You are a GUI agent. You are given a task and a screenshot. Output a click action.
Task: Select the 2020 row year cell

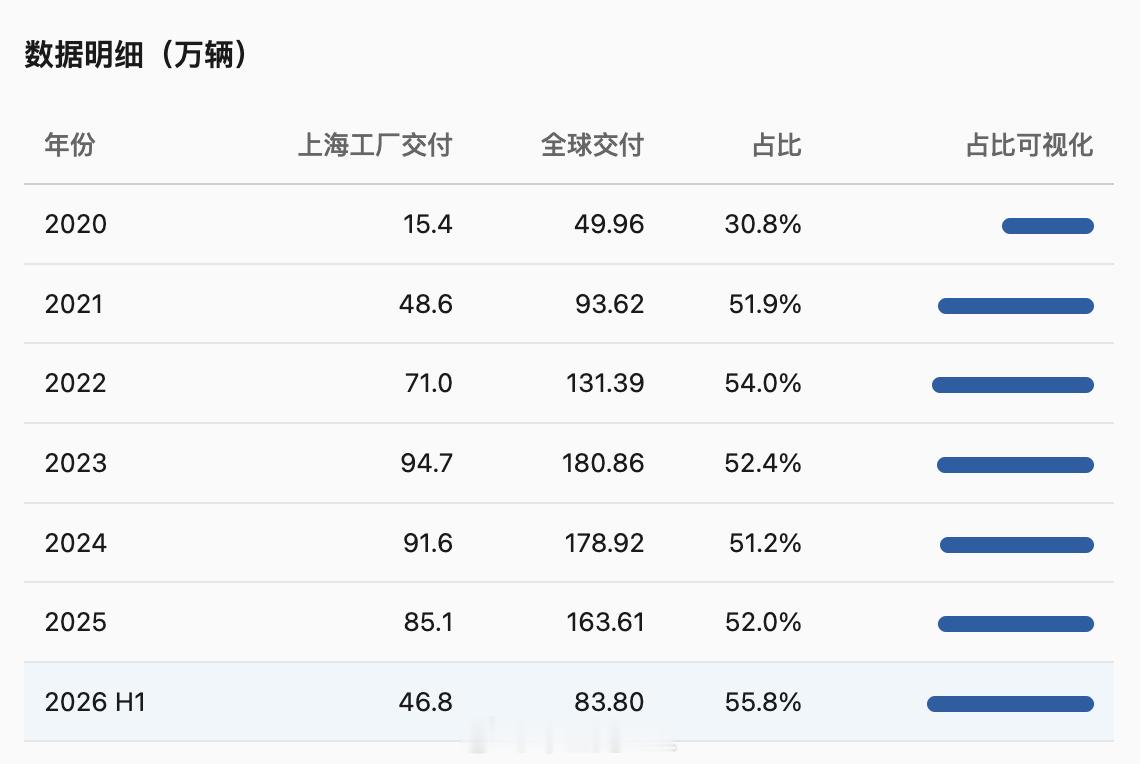click(76, 224)
